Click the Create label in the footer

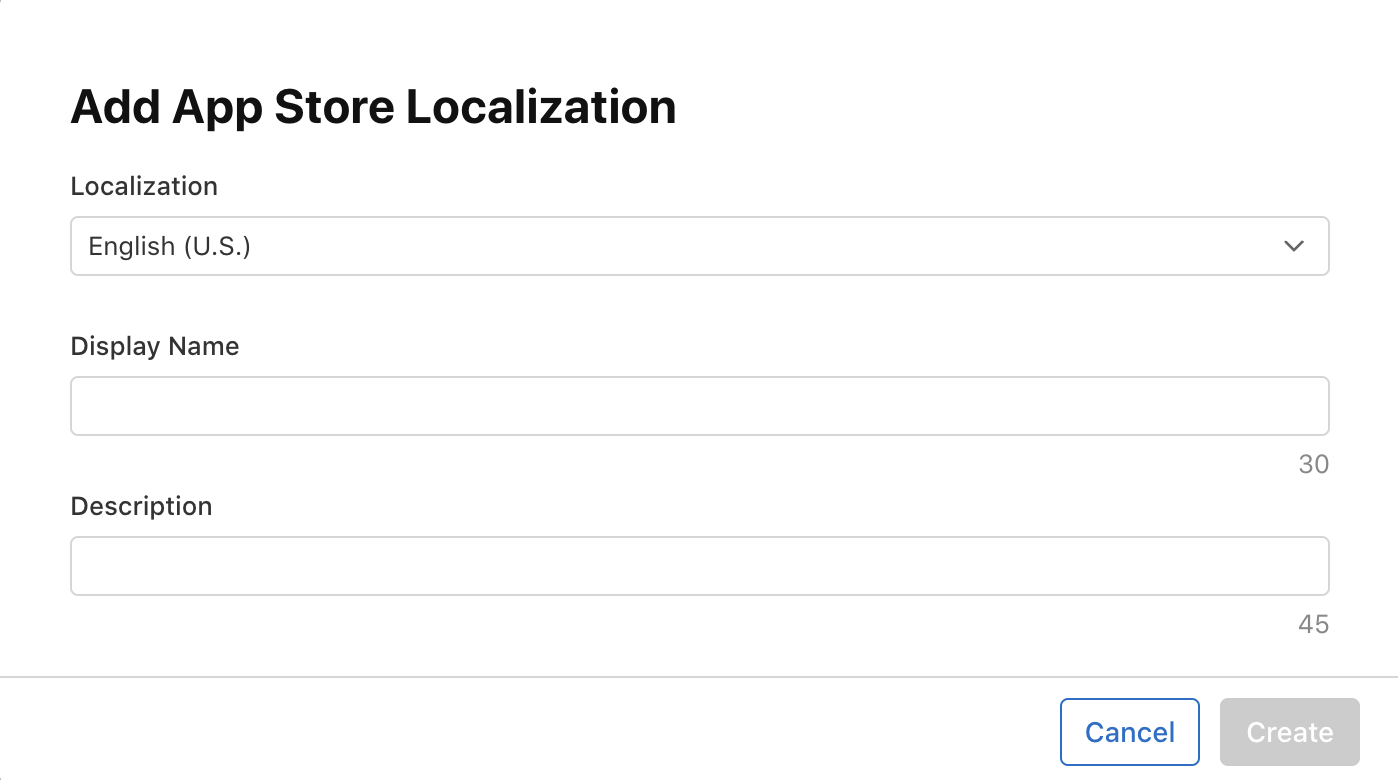tap(1289, 732)
